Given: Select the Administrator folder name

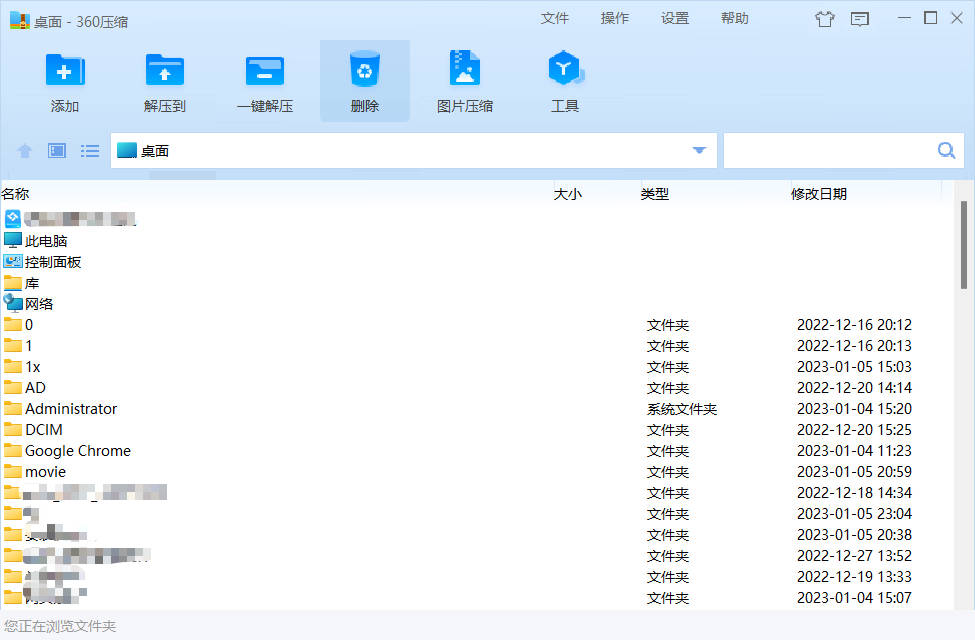Looking at the screenshot, I should [x=71, y=409].
